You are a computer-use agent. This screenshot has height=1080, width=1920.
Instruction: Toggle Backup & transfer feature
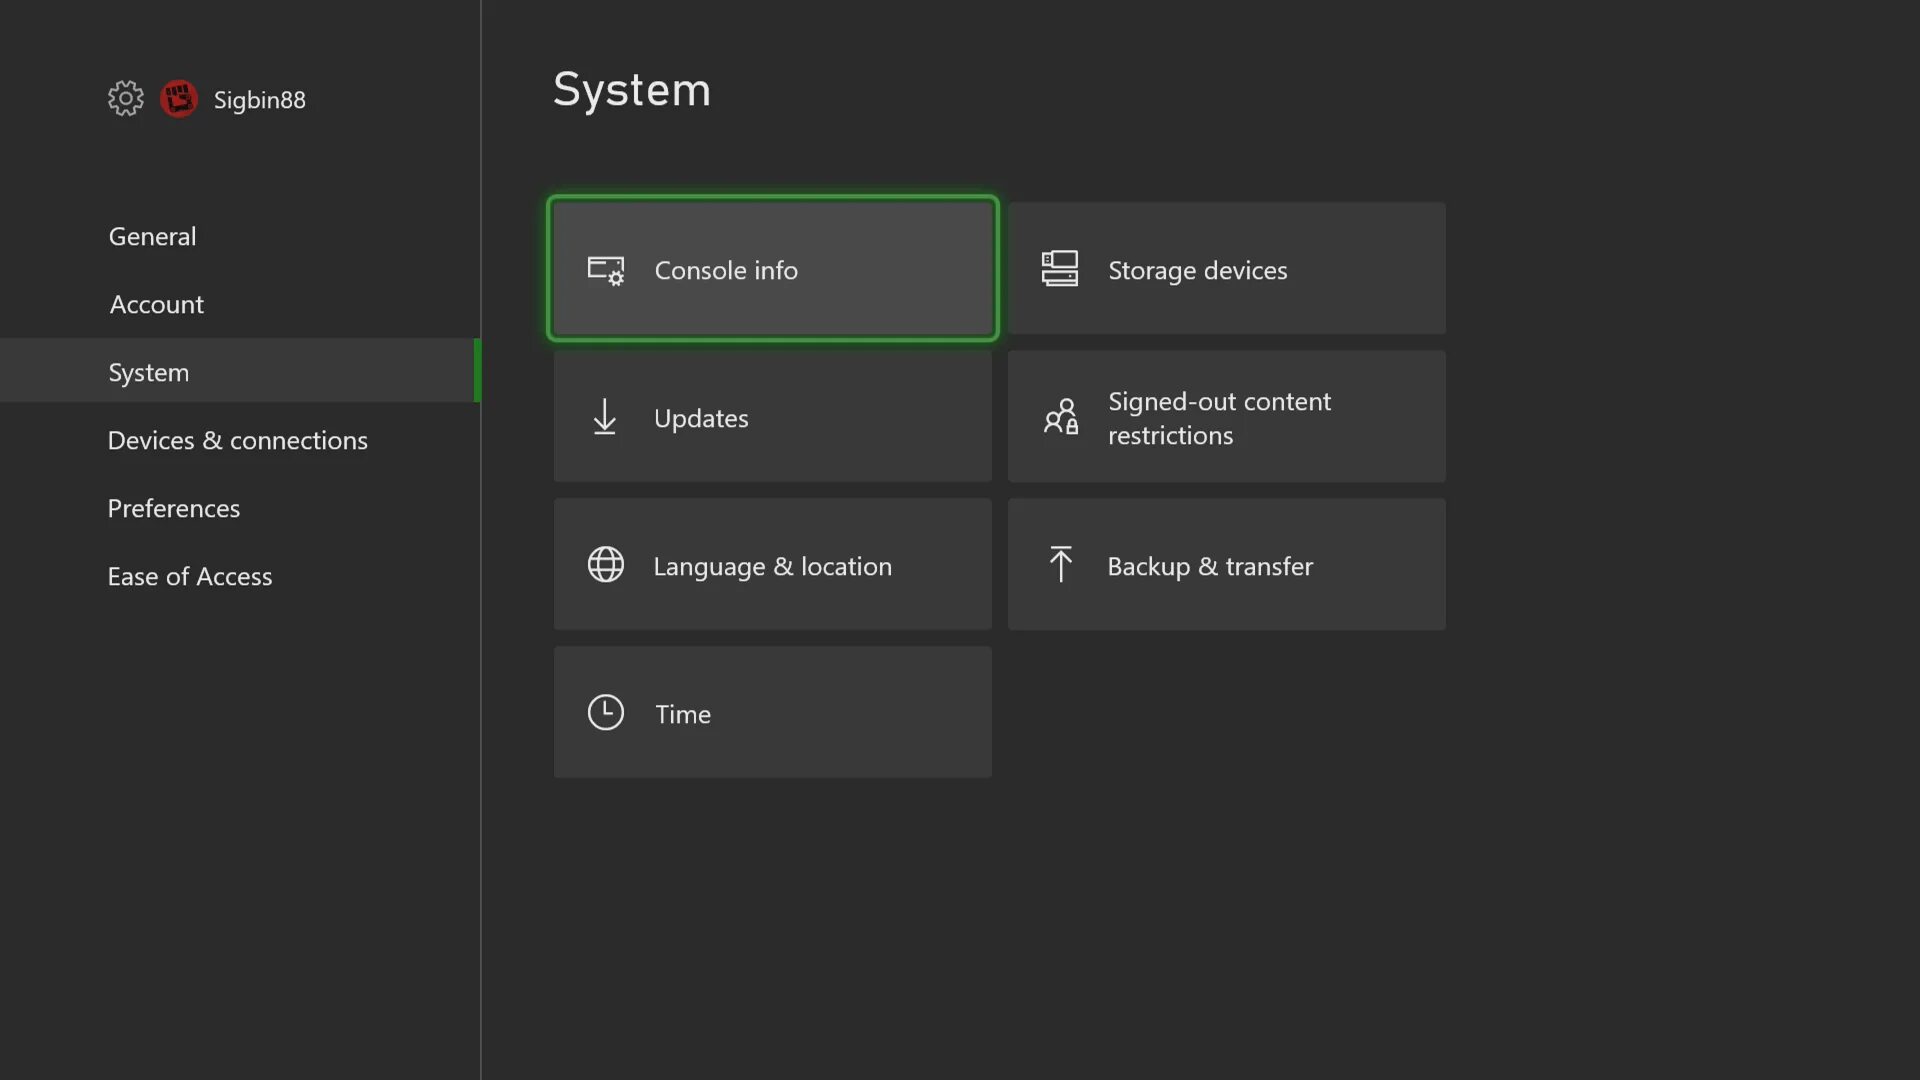1226,564
